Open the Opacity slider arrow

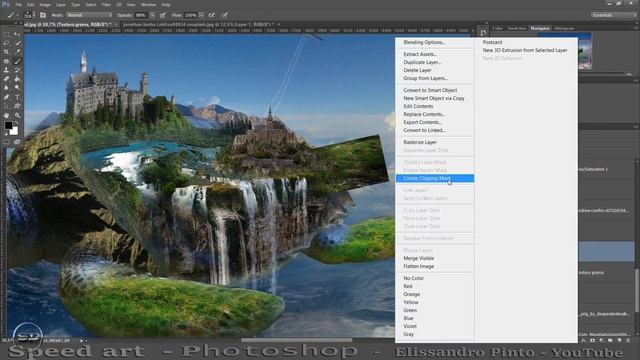(x=152, y=15)
